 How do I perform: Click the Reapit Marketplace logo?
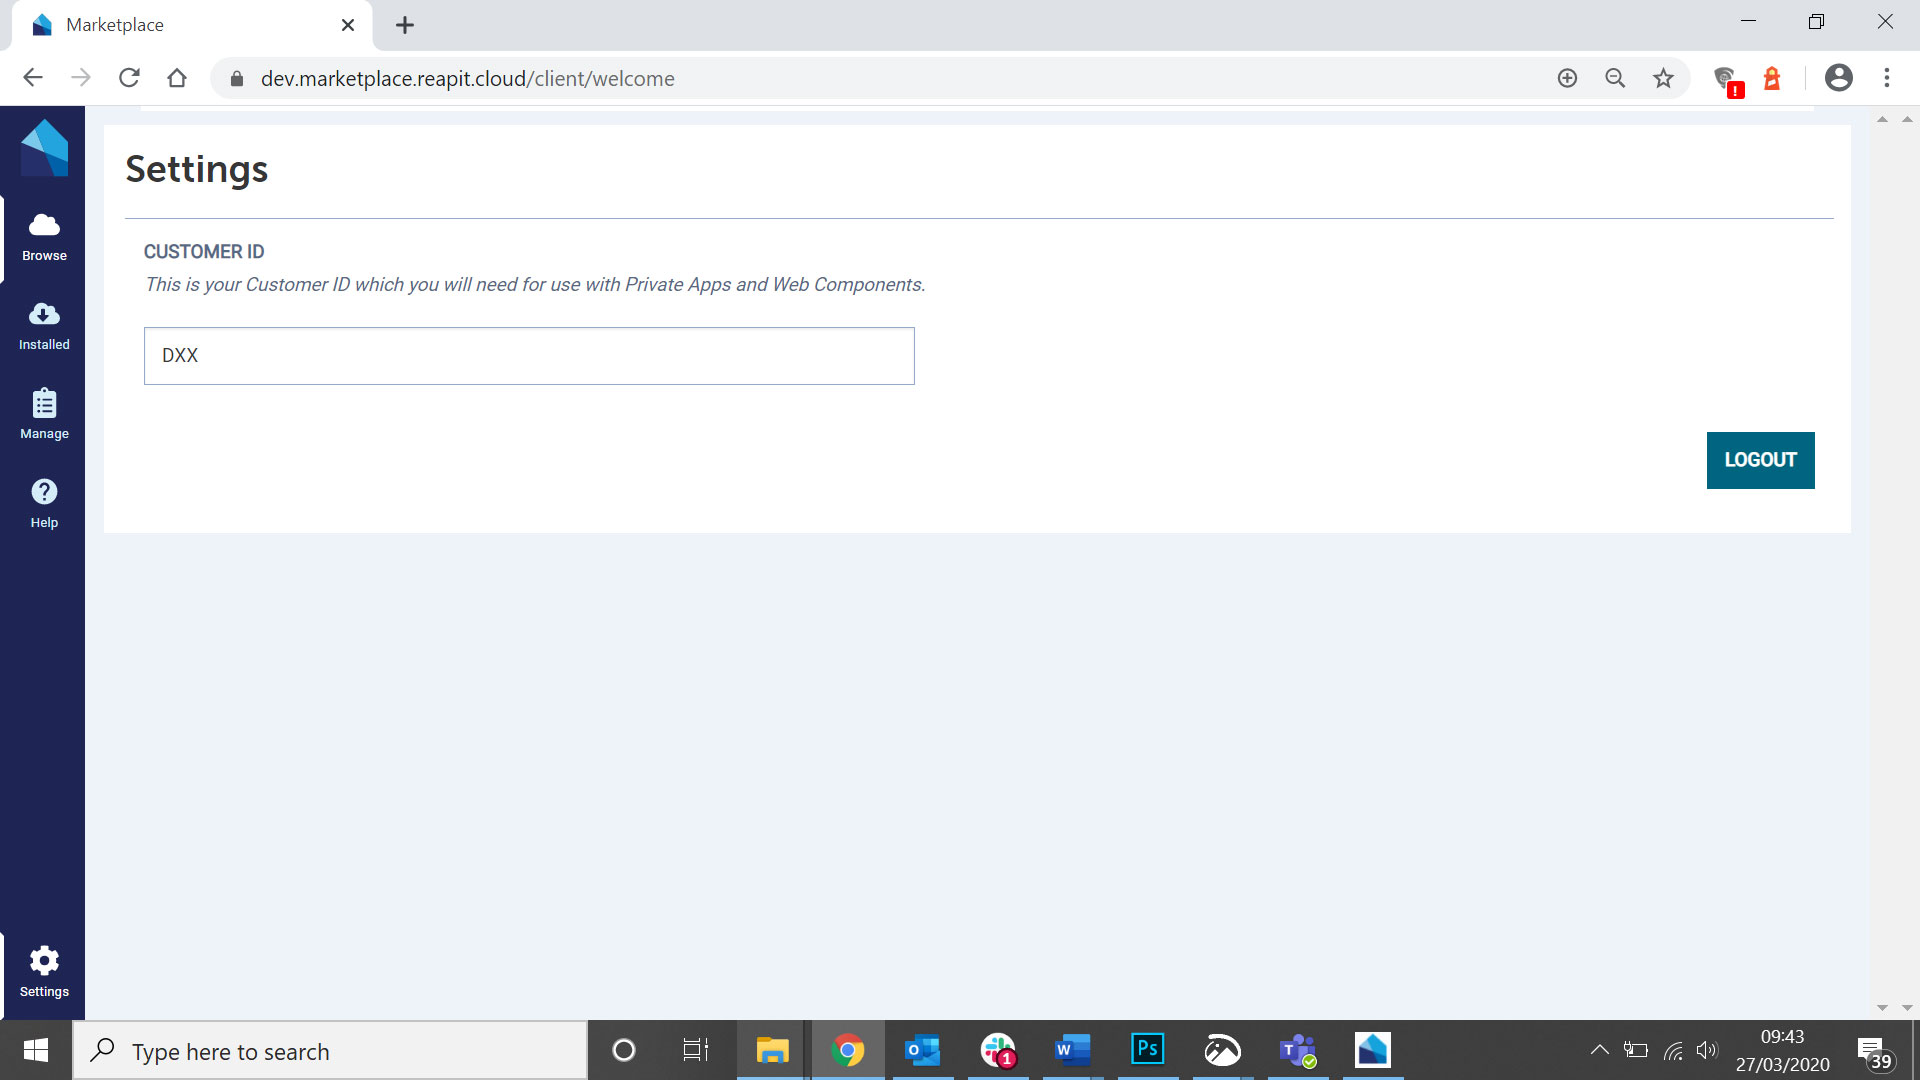coord(43,147)
